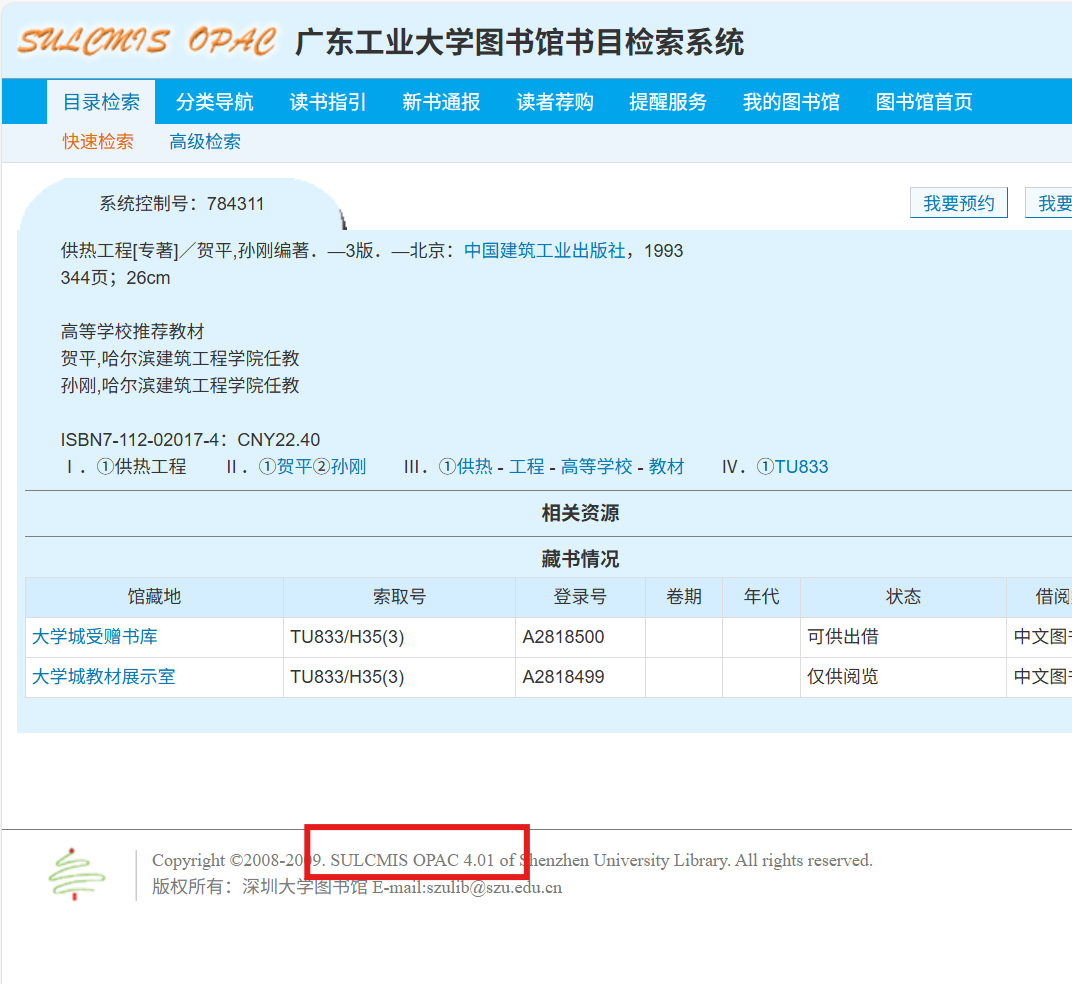Click the green tree logo in footer

(x=77, y=874)
